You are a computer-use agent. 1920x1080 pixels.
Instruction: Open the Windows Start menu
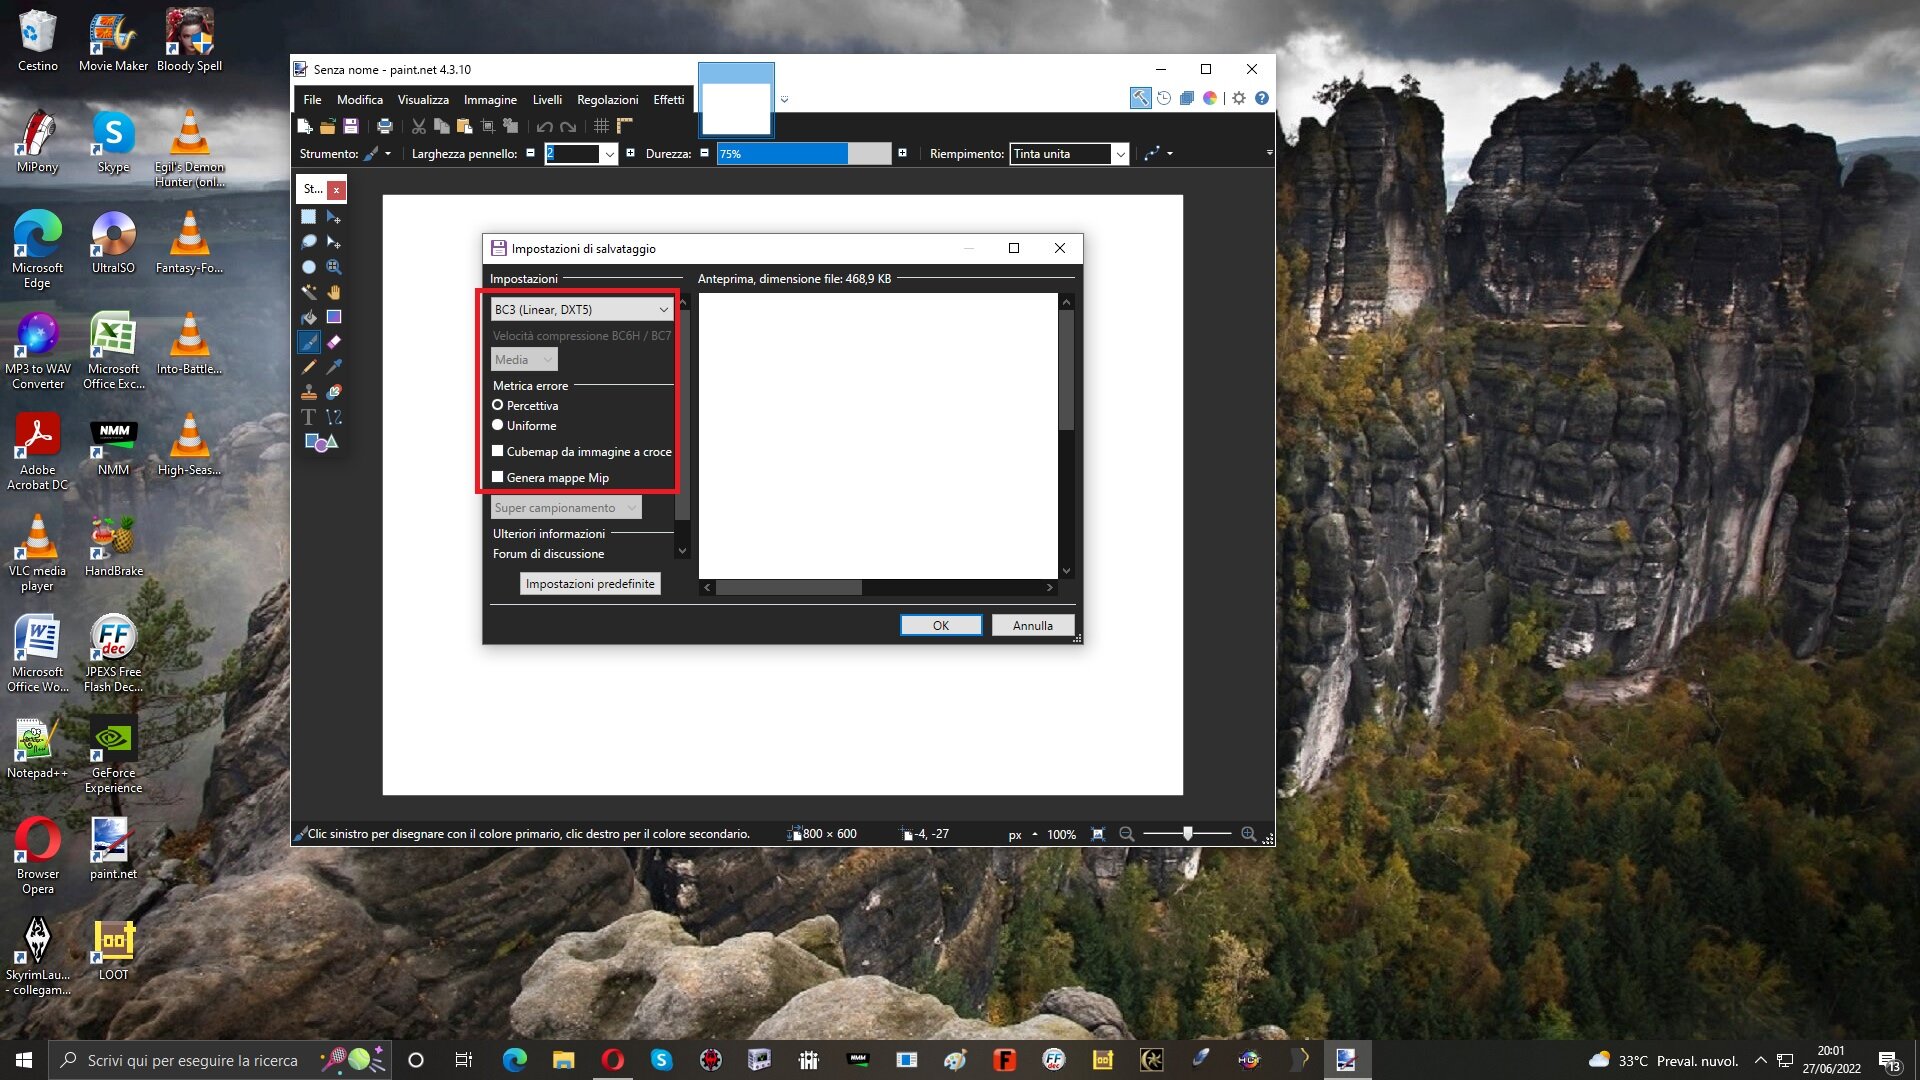(x=24, y=1060)
